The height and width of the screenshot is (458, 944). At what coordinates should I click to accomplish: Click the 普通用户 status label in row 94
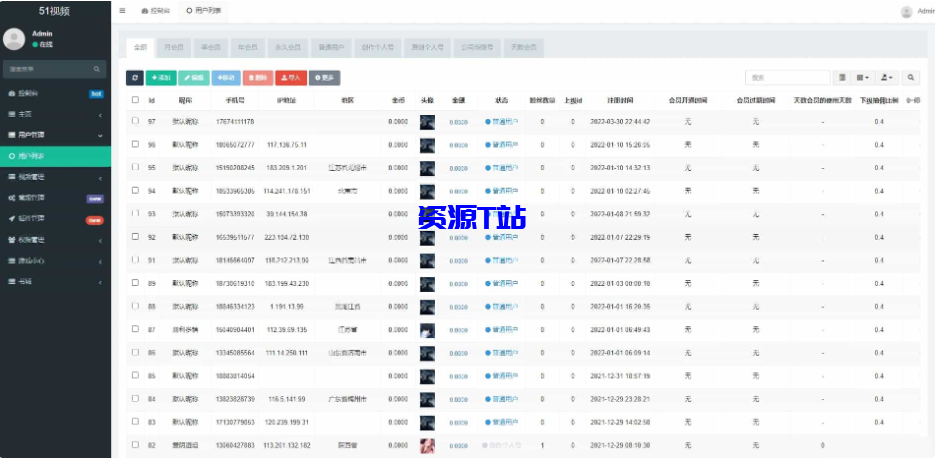506,191
